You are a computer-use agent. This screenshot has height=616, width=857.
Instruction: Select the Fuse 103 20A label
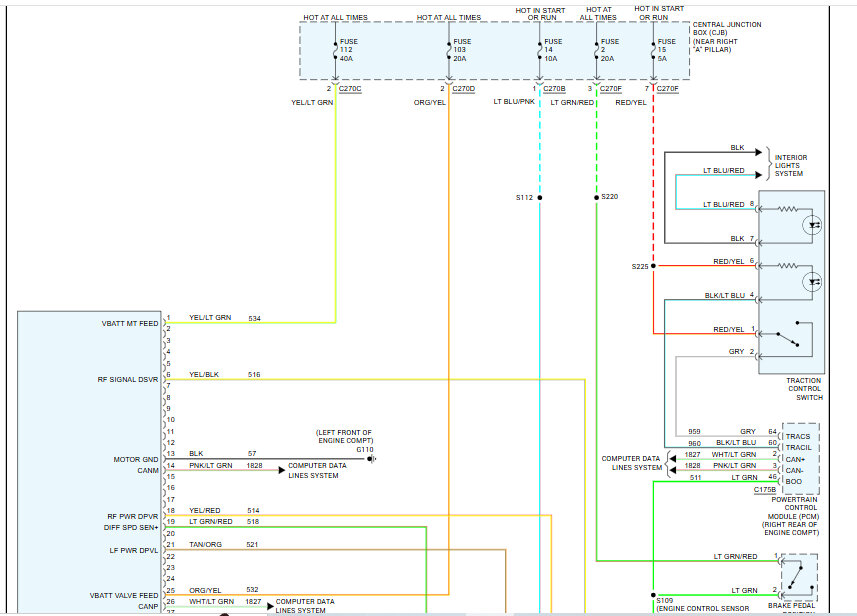pyautogui.click(x=462, y=50)
